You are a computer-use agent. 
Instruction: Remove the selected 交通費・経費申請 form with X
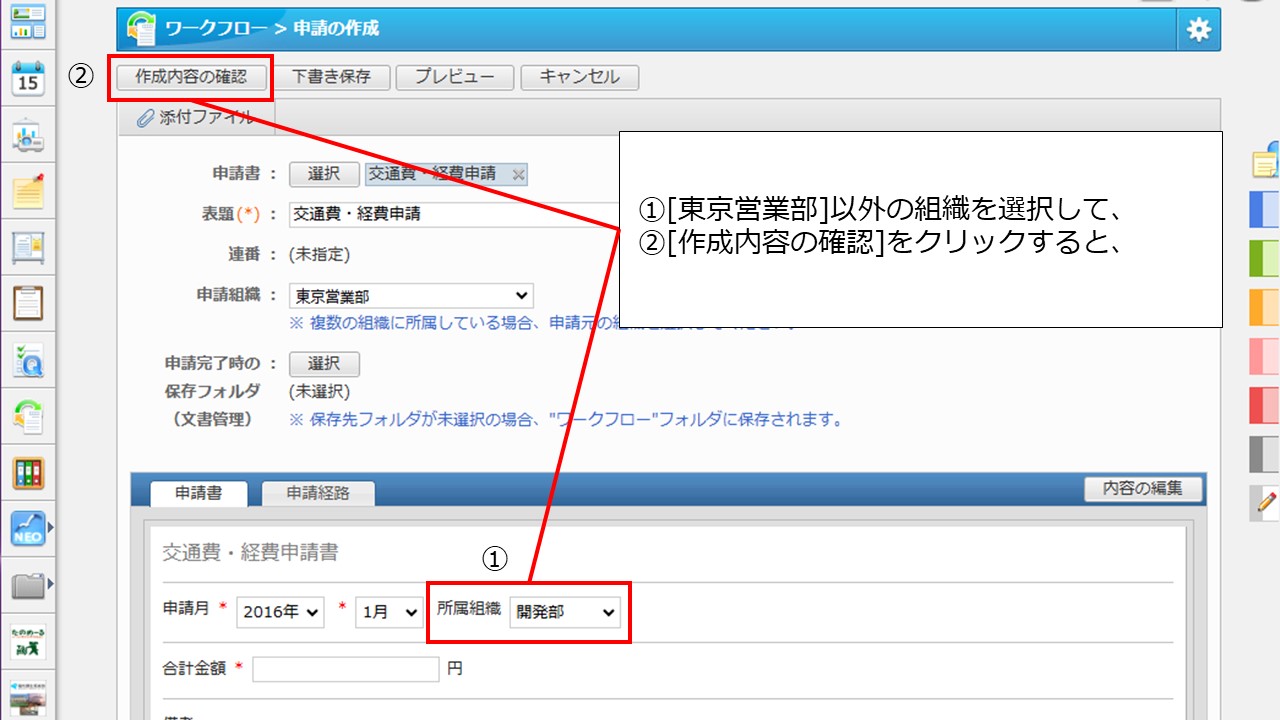click(518, 174)
